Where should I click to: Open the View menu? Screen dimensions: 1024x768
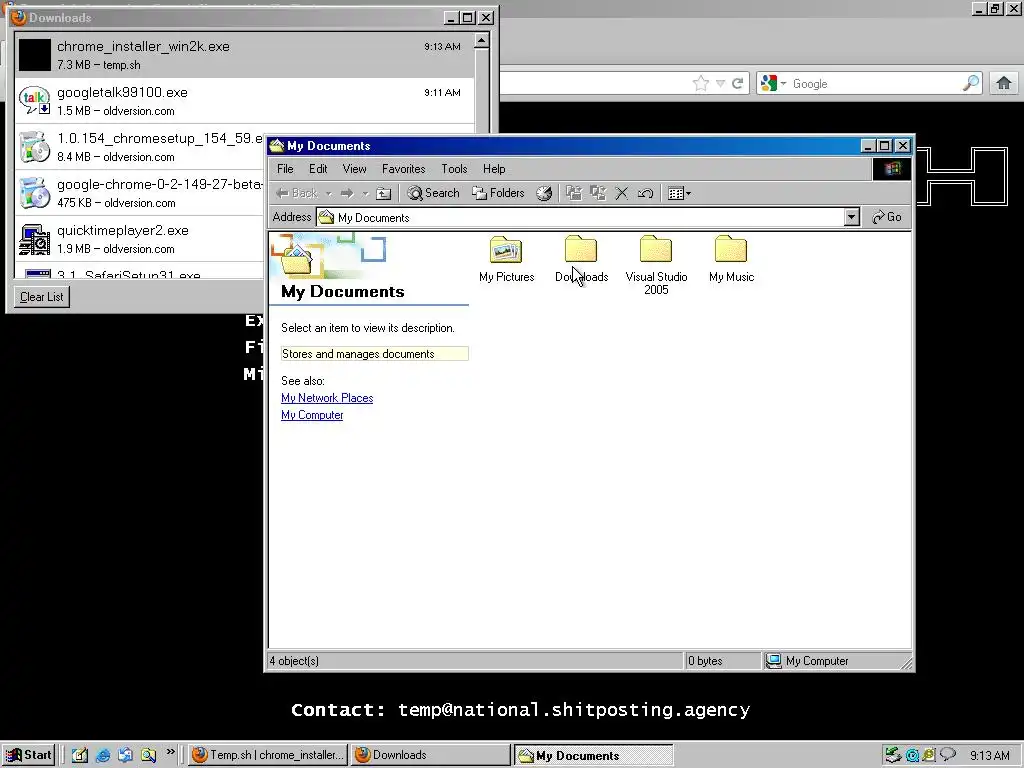(355, 169)
